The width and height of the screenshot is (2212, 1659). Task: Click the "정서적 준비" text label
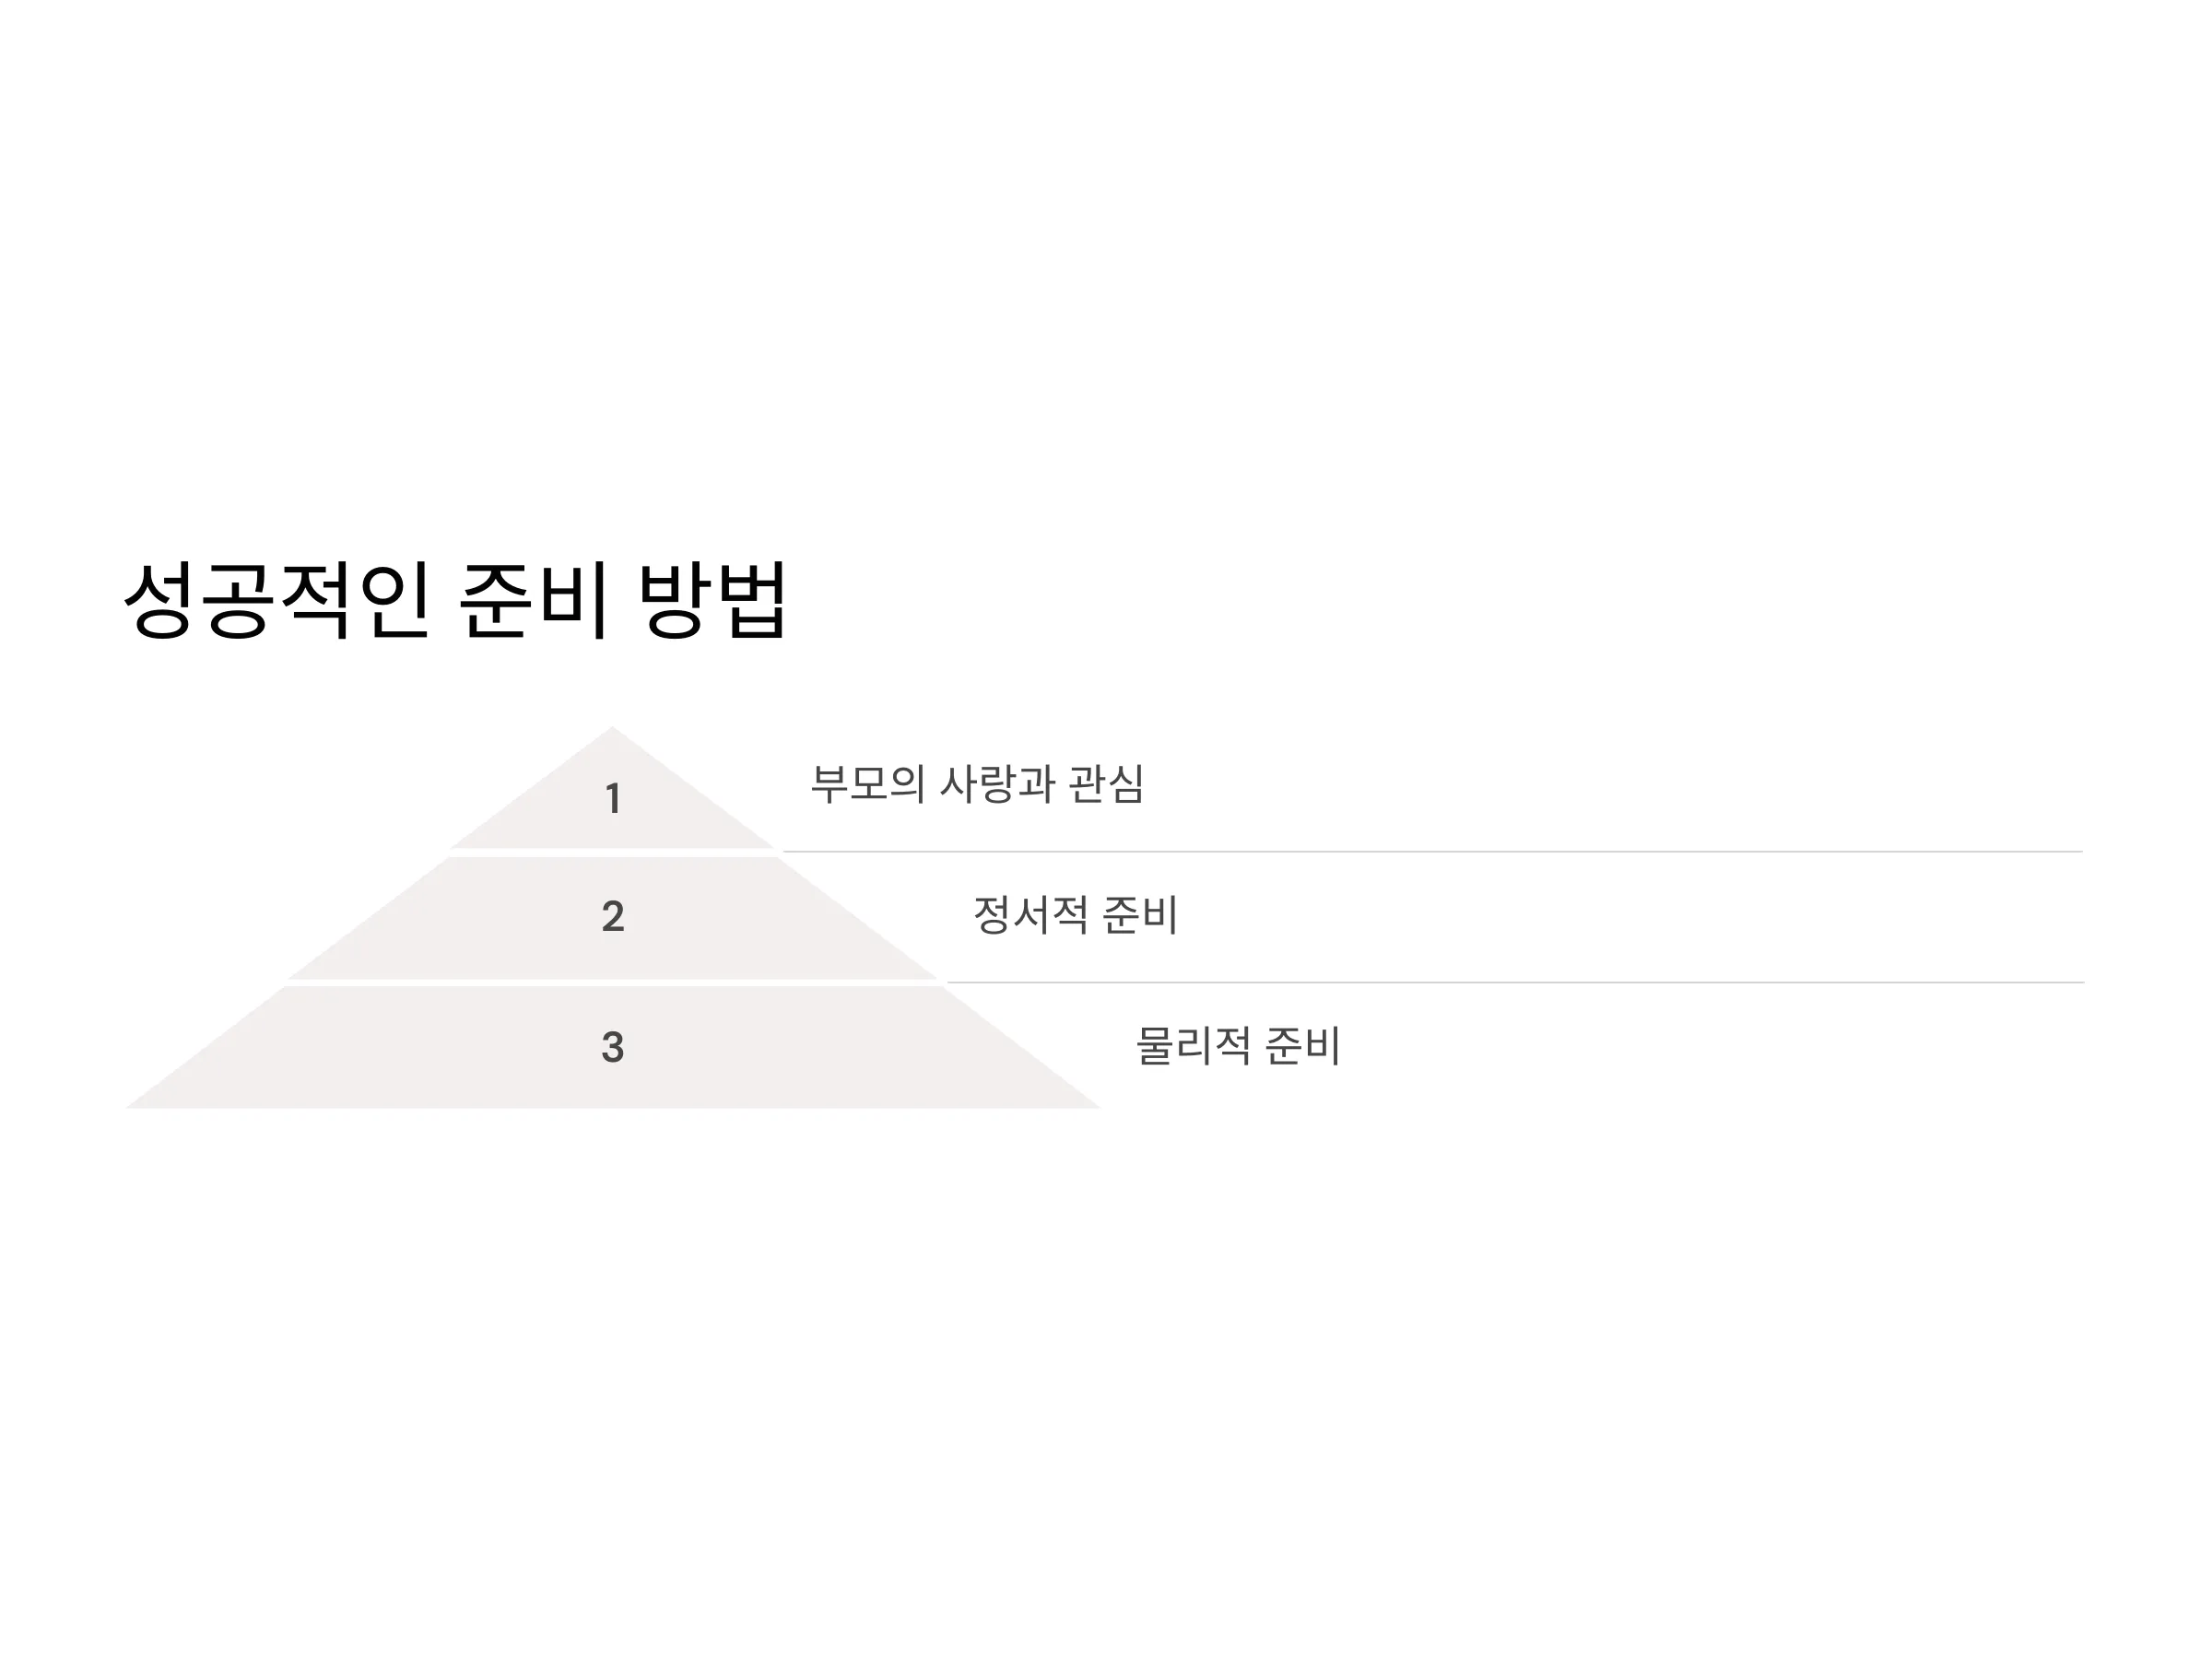(x=1076, y=914)
